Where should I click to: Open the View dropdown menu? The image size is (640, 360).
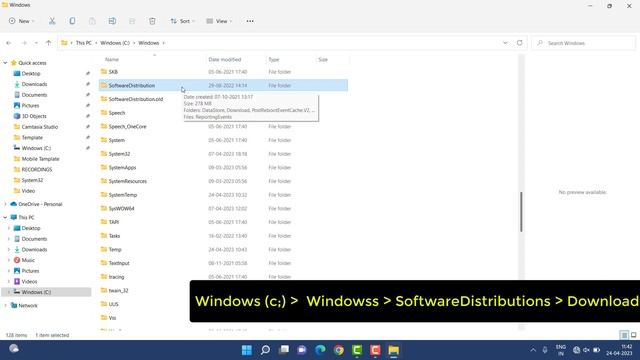[219, 21]
